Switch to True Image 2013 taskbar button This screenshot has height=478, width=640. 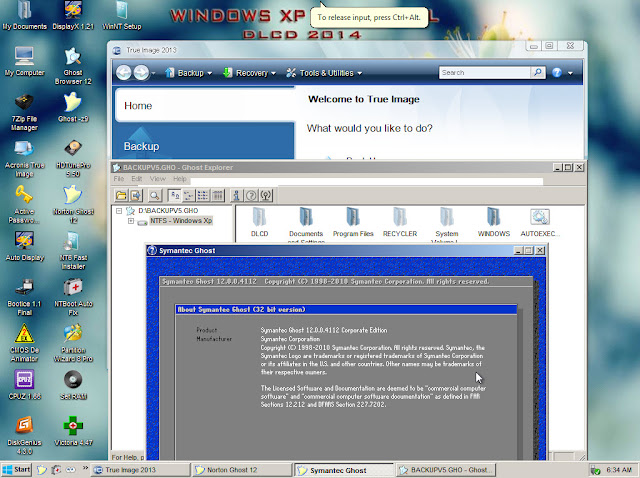pyautogui.click(x=140, y=470)
